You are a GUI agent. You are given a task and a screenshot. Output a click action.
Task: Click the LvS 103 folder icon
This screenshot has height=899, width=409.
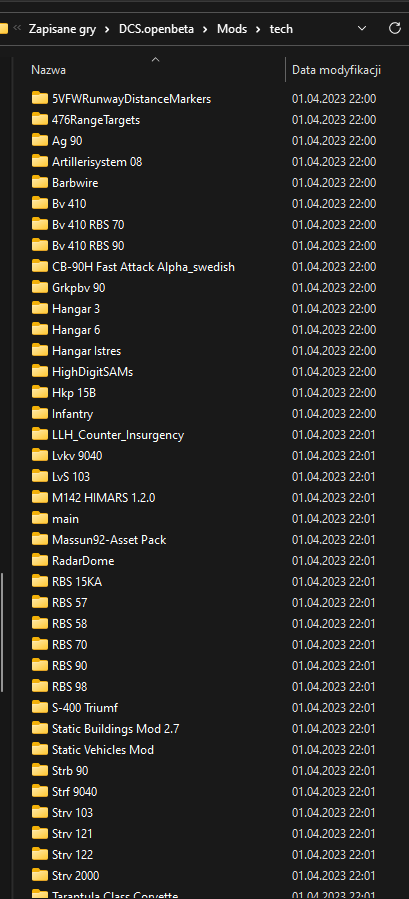click(x=40, y=476)
